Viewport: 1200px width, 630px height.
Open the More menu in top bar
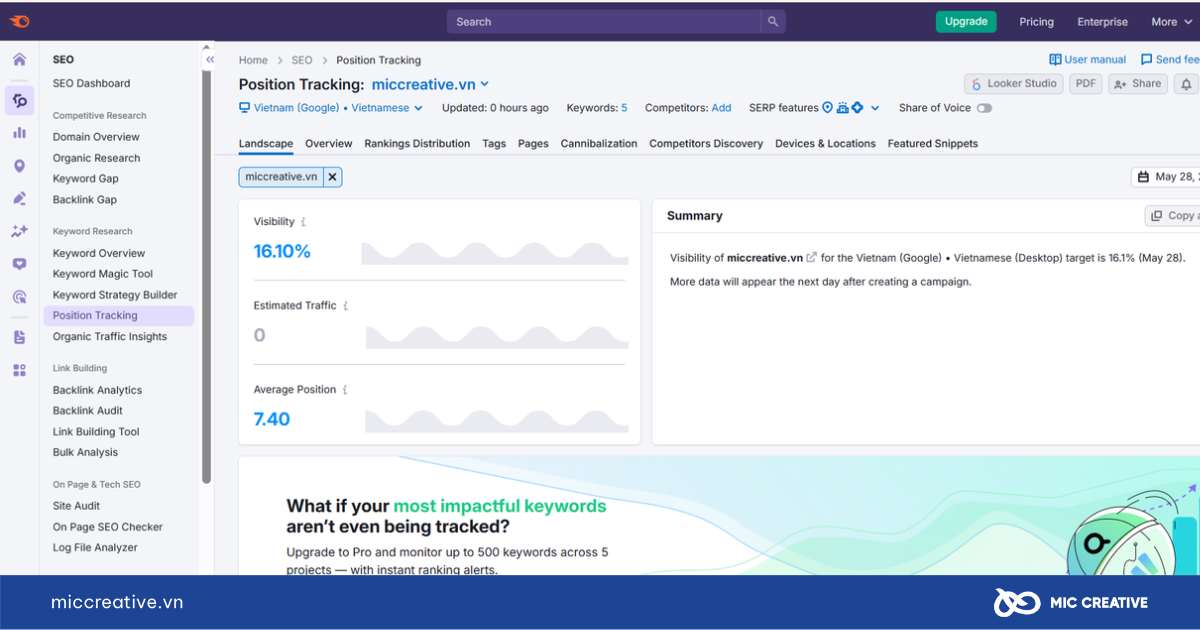[1170, 22]
